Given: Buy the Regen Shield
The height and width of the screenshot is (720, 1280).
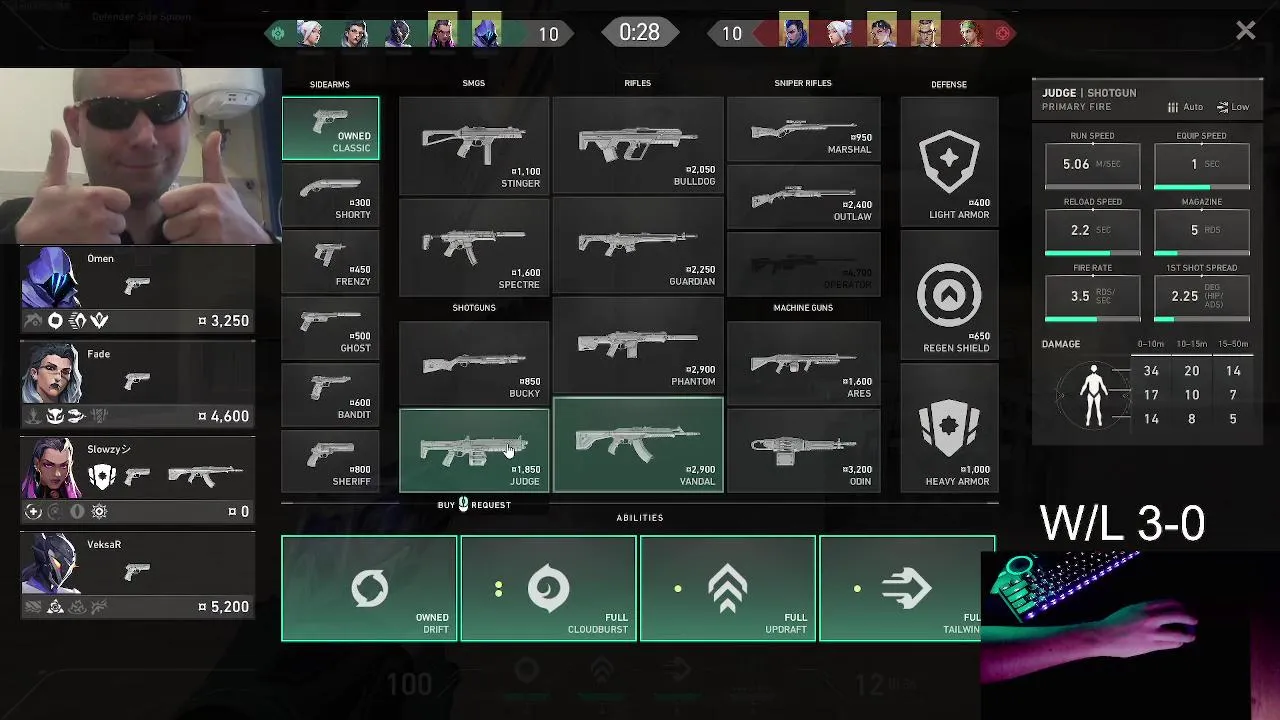Looking at the screenshot, I should pos(949,295).
